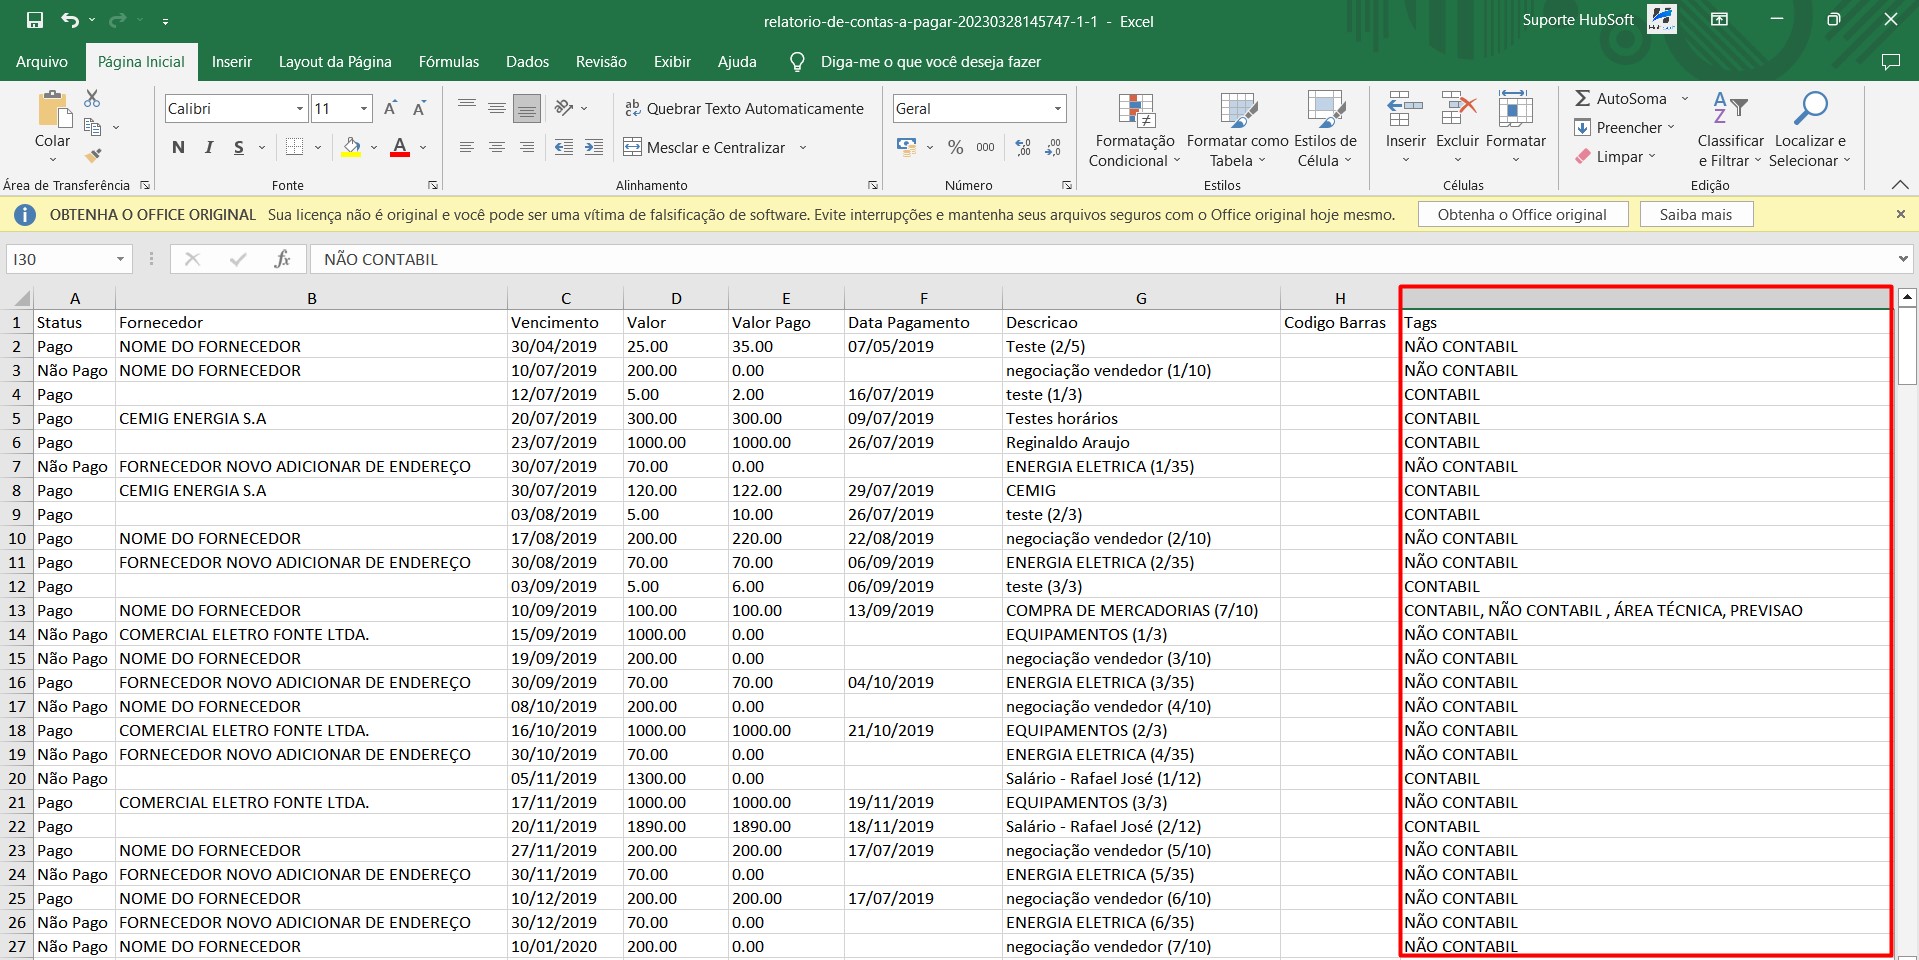Align text to vertical middle
Image resolution: width=1919 pixels, height=960 pixels.
click(x=497, y=107)
